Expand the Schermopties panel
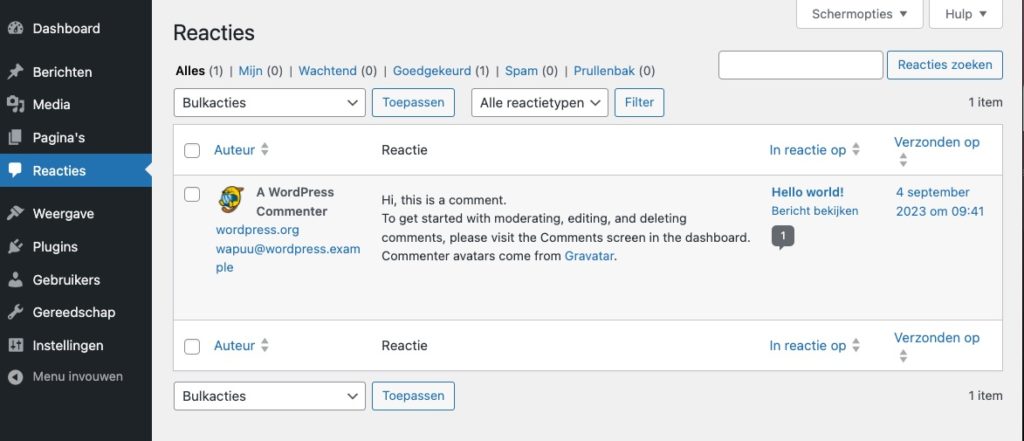The width and height of the screenshot is (1024, 441). click(859, 14)
